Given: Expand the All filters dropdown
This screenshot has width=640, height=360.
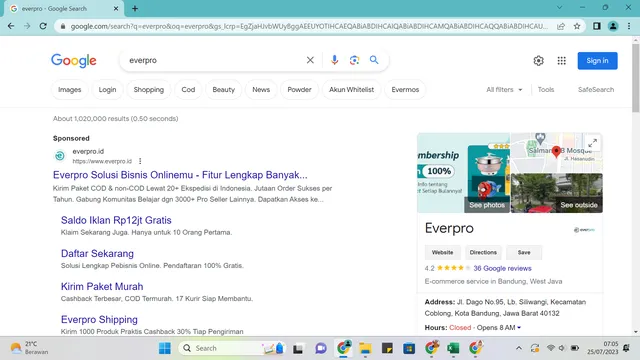Looking at the screenshot, I should 504,89.
